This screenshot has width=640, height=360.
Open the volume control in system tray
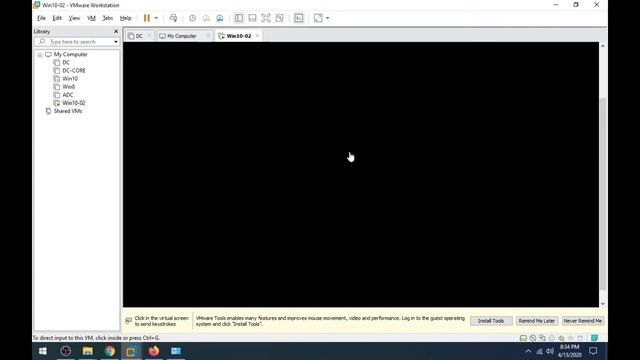pos(550,351)
